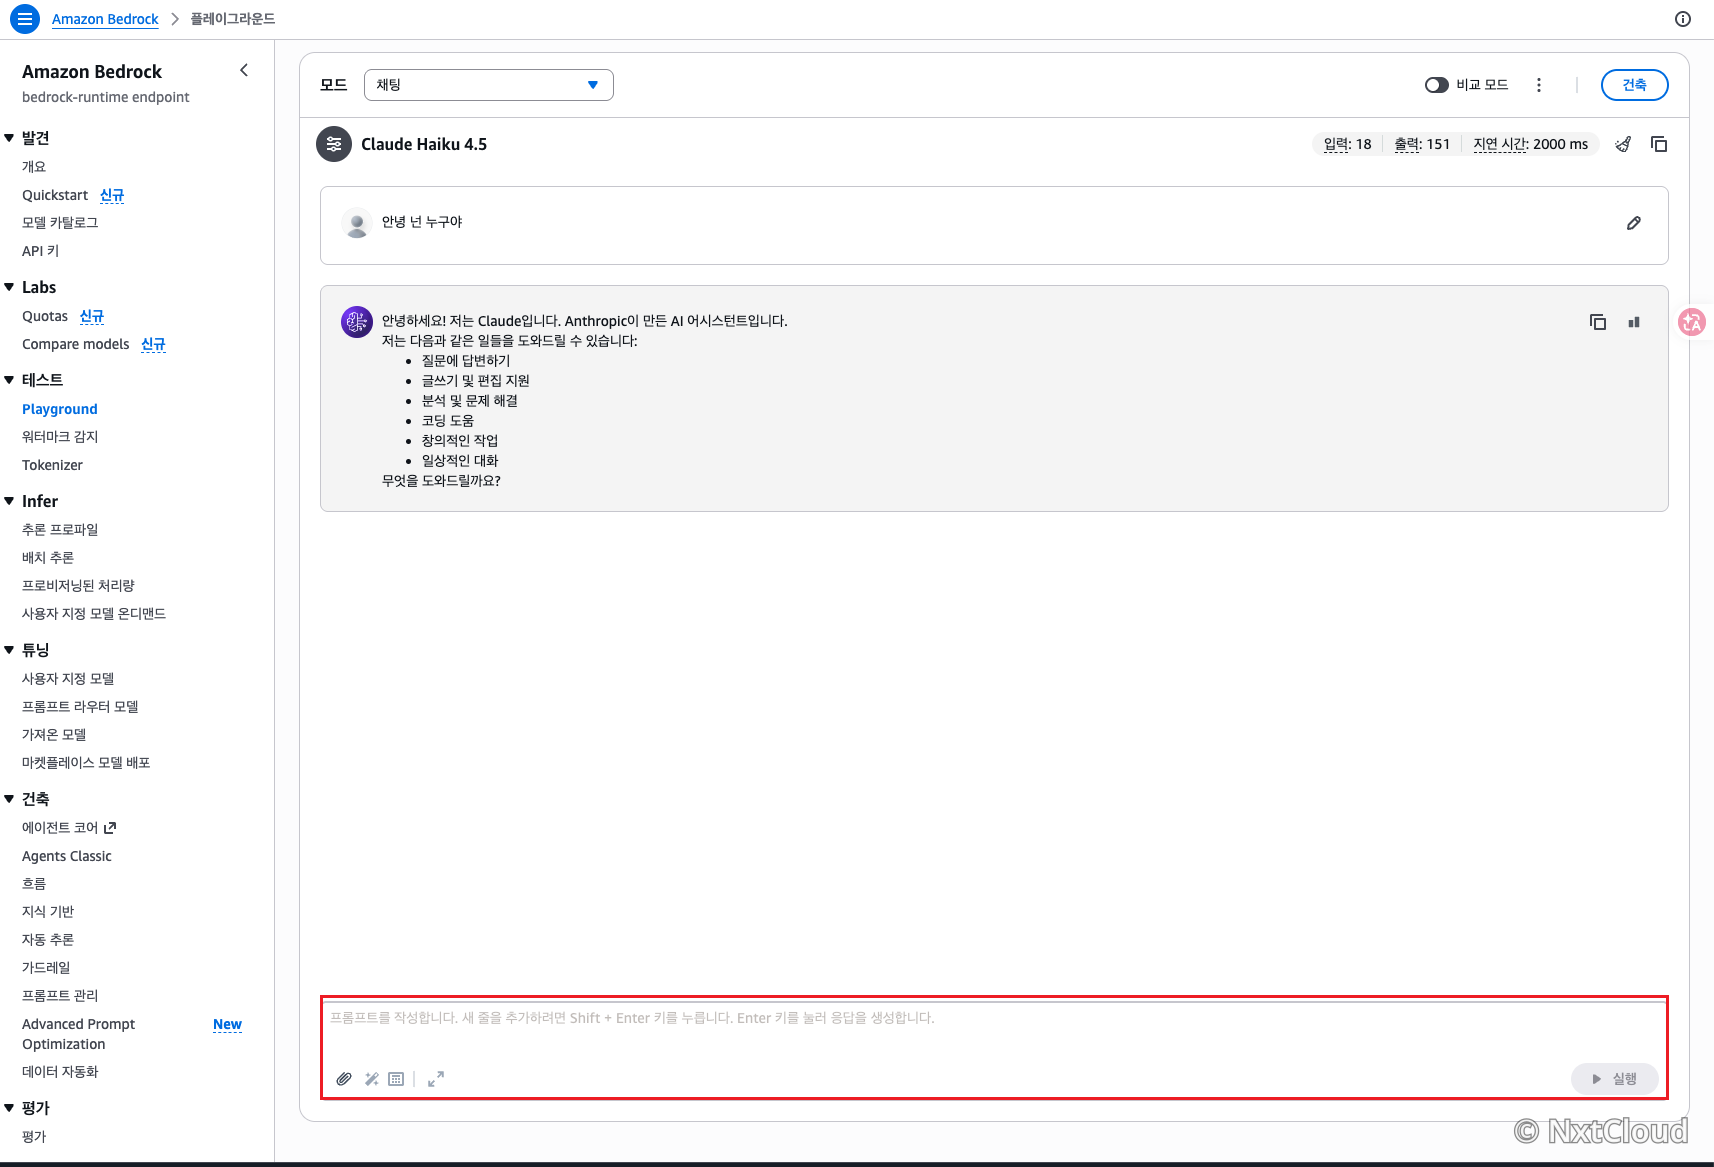Open 지식 기반 in the sidebar
Image resolution: width=1714 pixels, height=1167 pixels.
click(x=48, y=912)
